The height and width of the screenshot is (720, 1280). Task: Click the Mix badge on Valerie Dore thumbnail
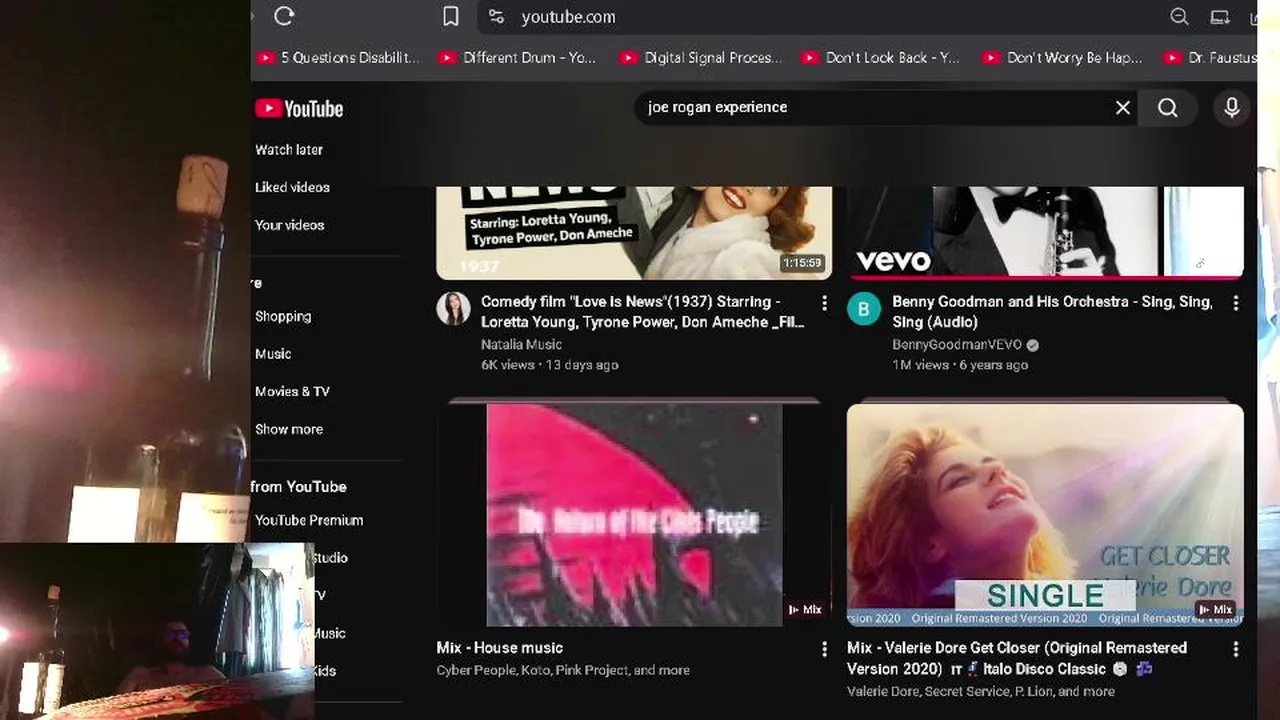(x=1216, y=609)
